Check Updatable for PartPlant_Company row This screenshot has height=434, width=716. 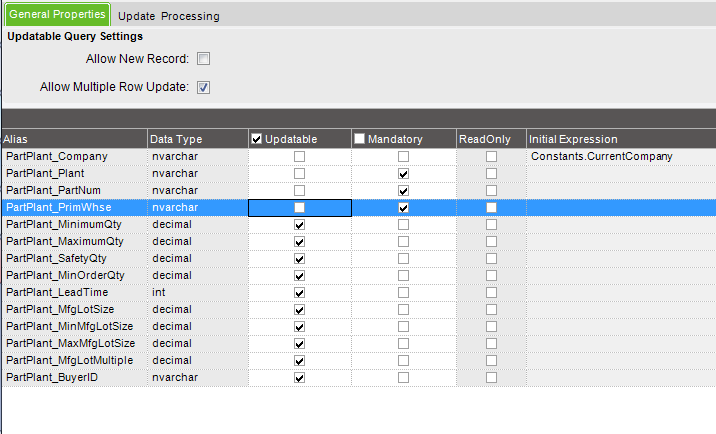coord(299,157)
